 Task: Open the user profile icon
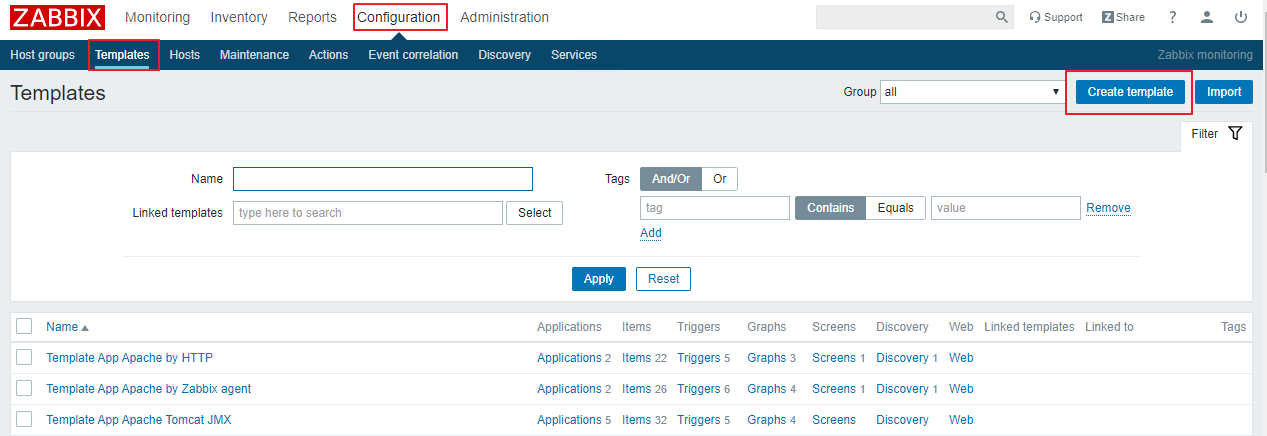[1208, 17]
